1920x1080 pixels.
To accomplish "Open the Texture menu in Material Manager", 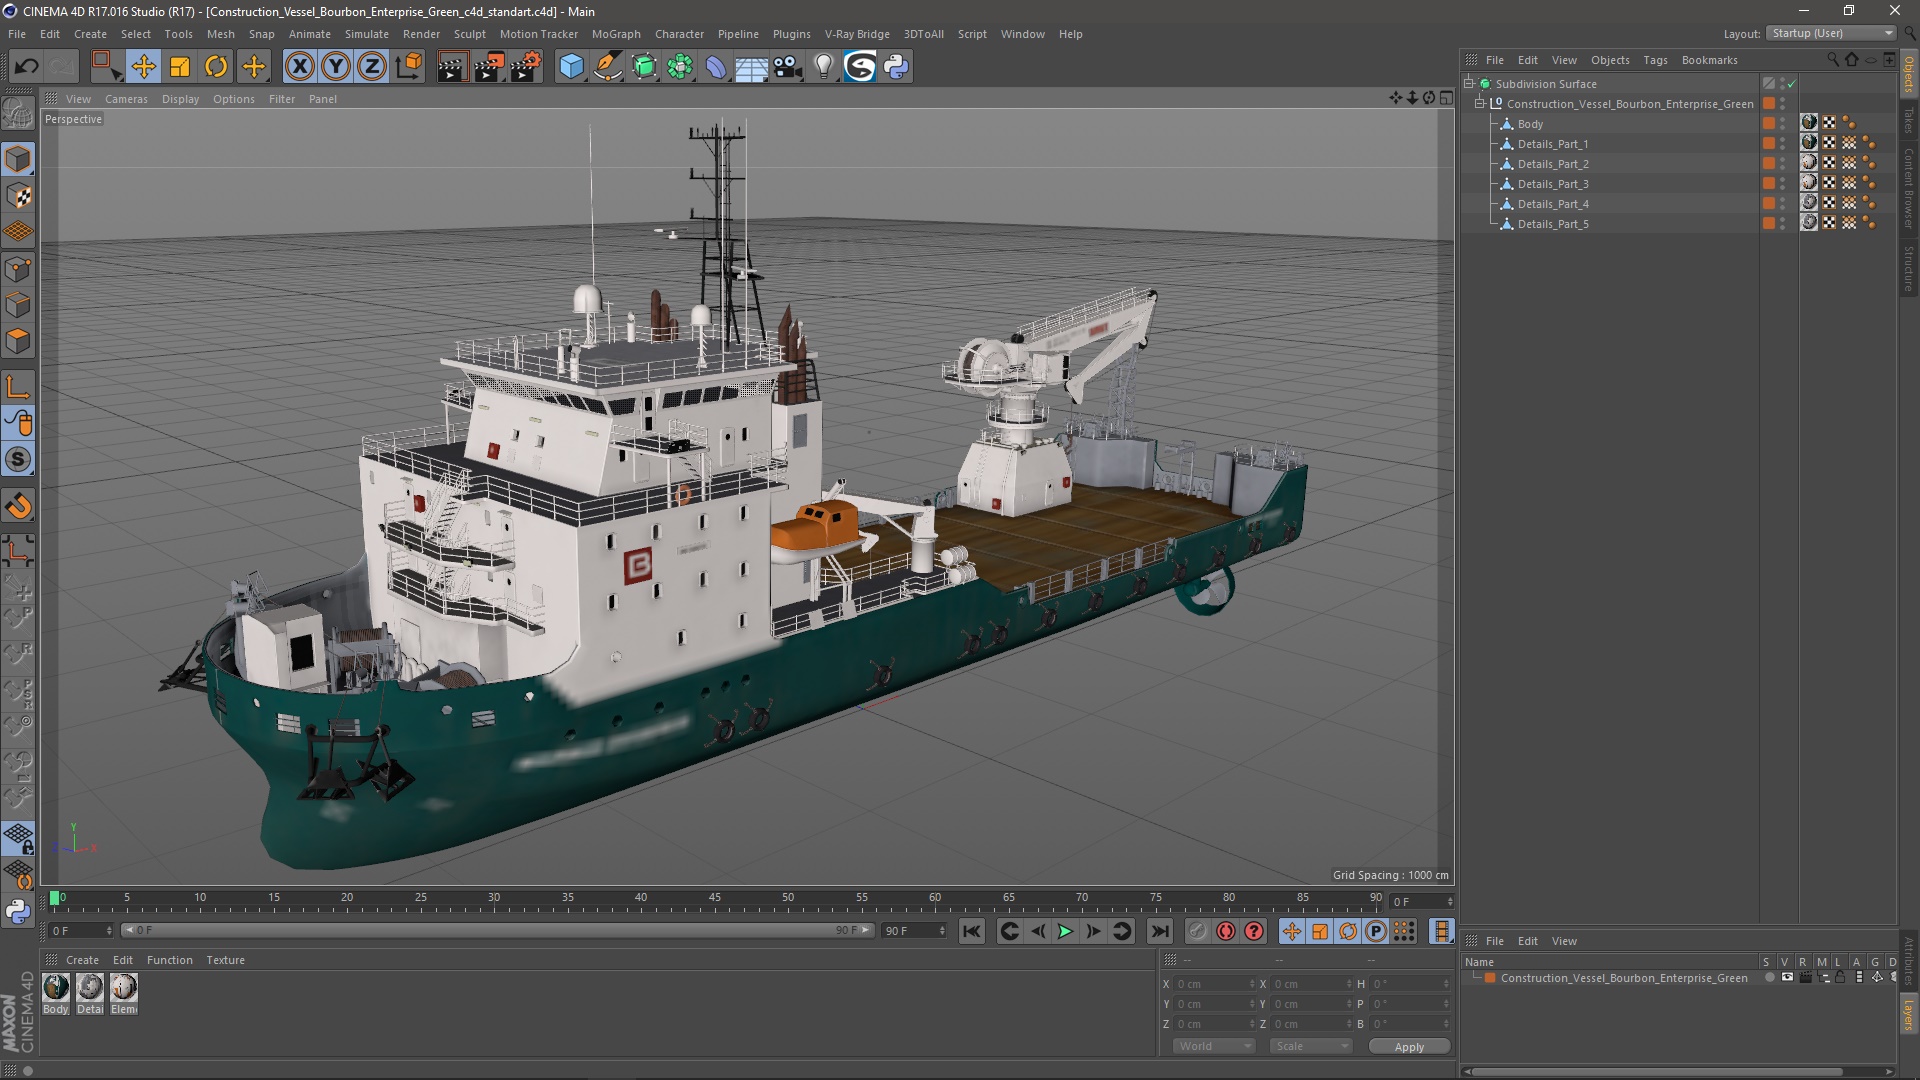I will click(225, 960).
